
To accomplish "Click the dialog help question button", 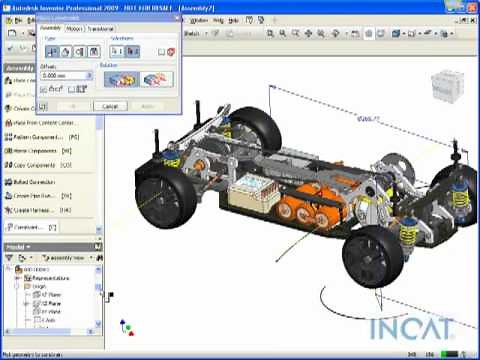I will click(x=43, y=107).
